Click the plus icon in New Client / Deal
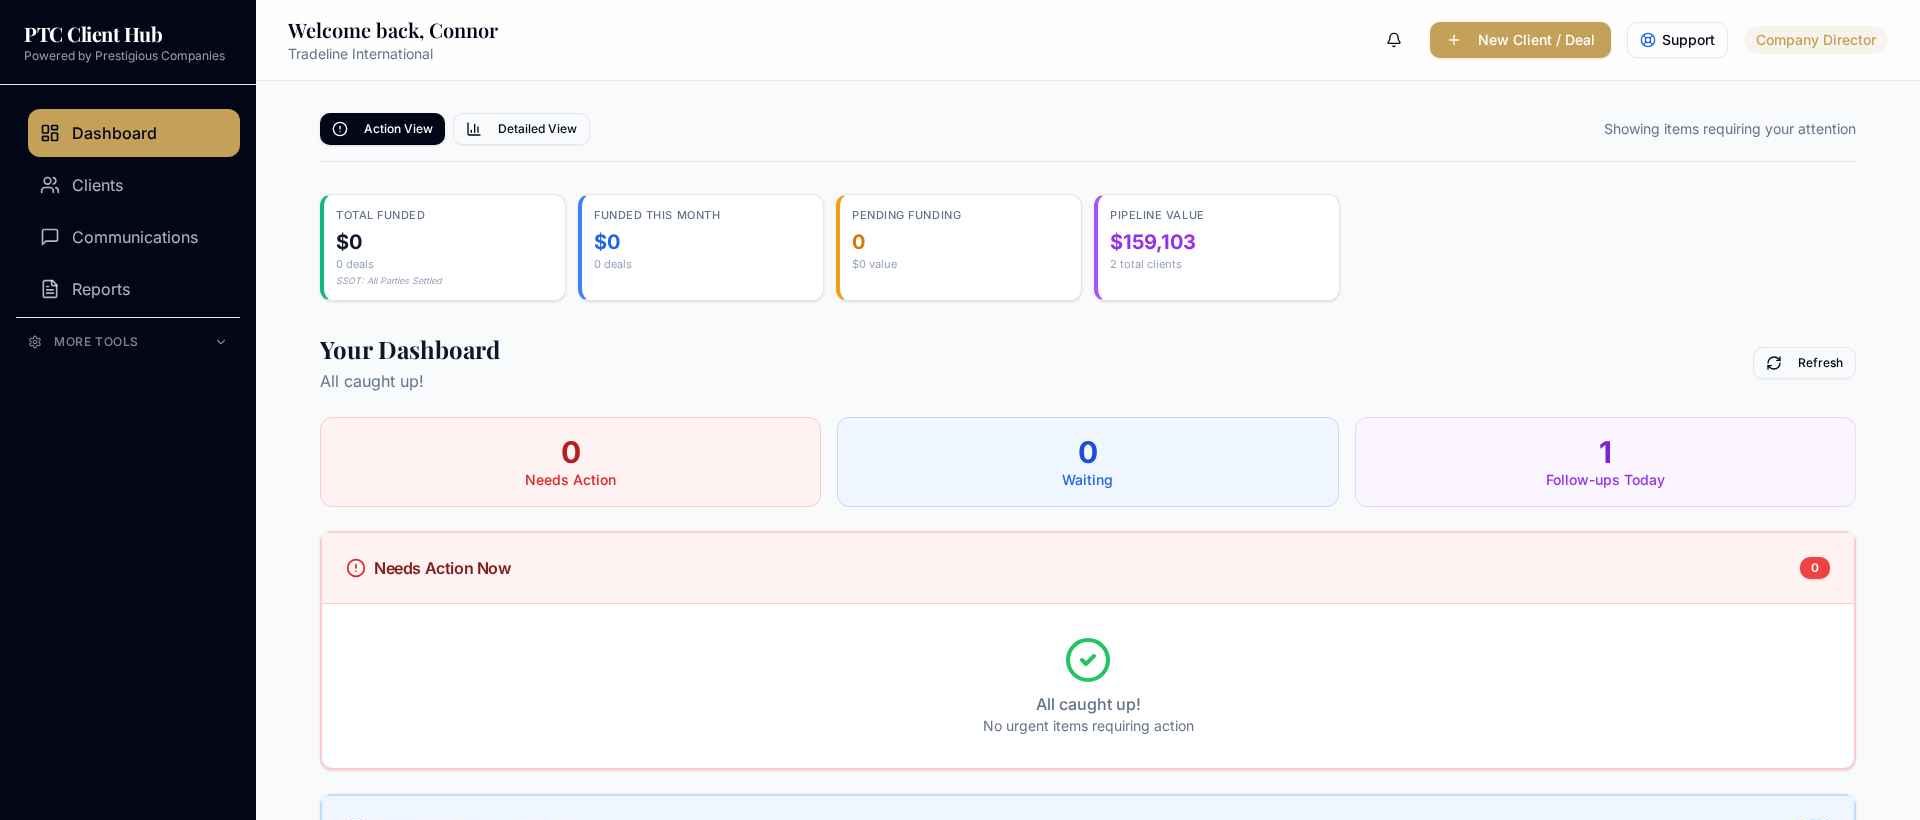 [1454, 40]
